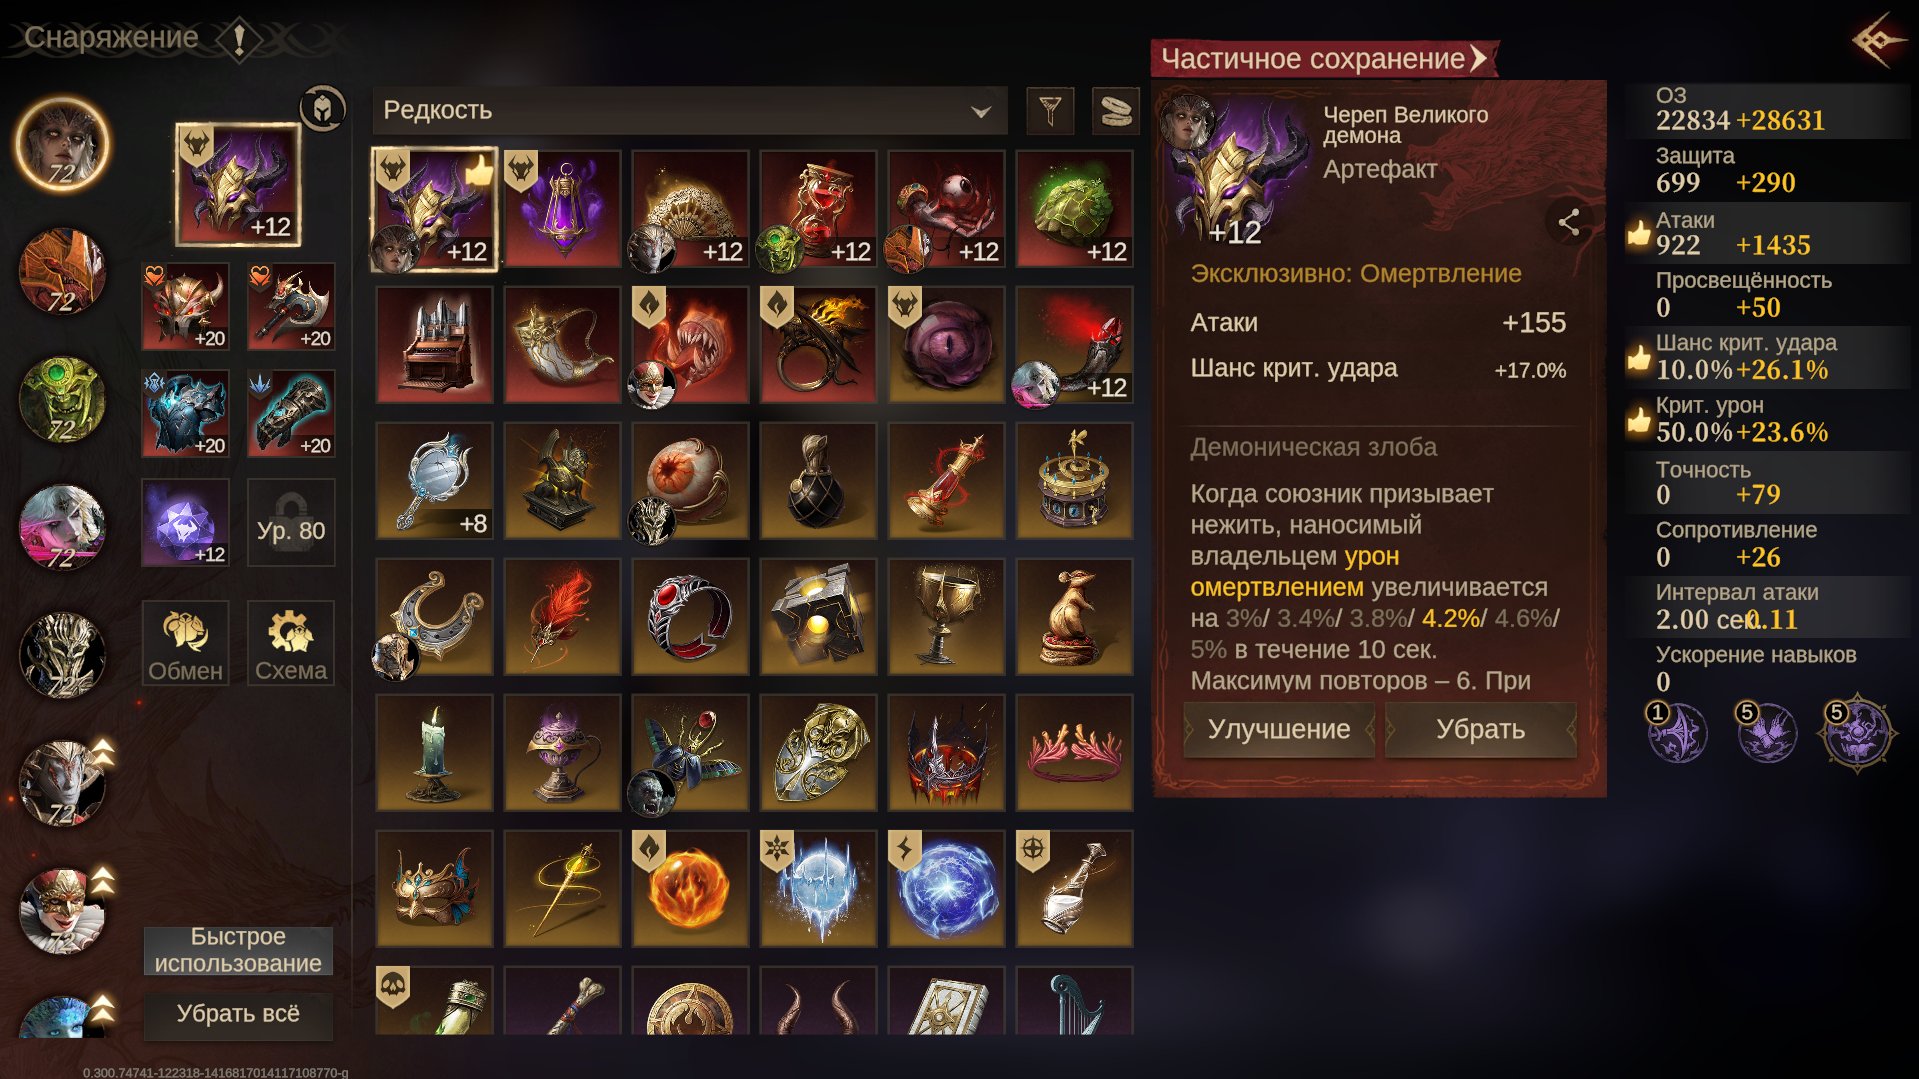Click the Убрать button
This screenshot has width=1919, height=1079.
[x=1480, y=729]
